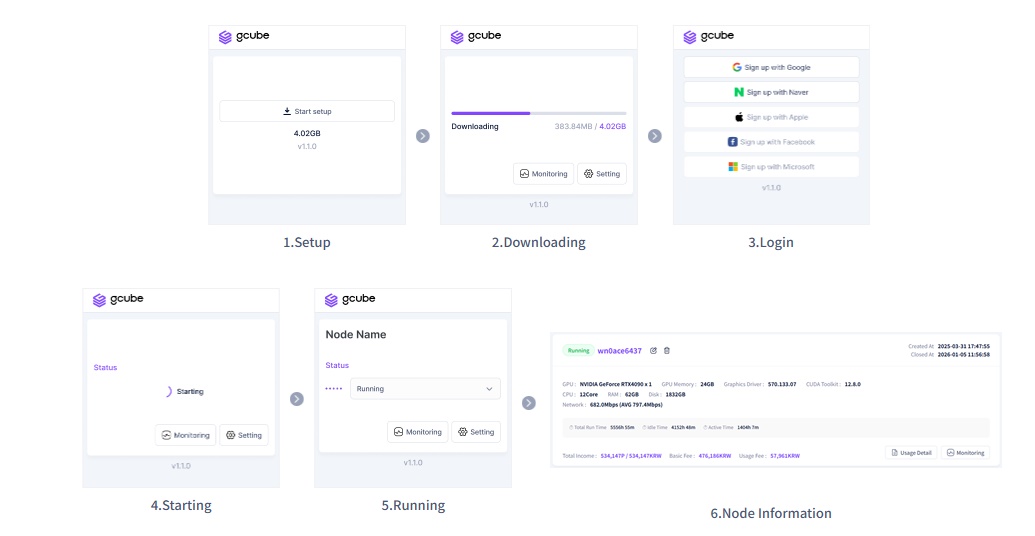1035x536 pixels.
Task: Click the gcube logo in the Starting panel
Action: point(117,300)
